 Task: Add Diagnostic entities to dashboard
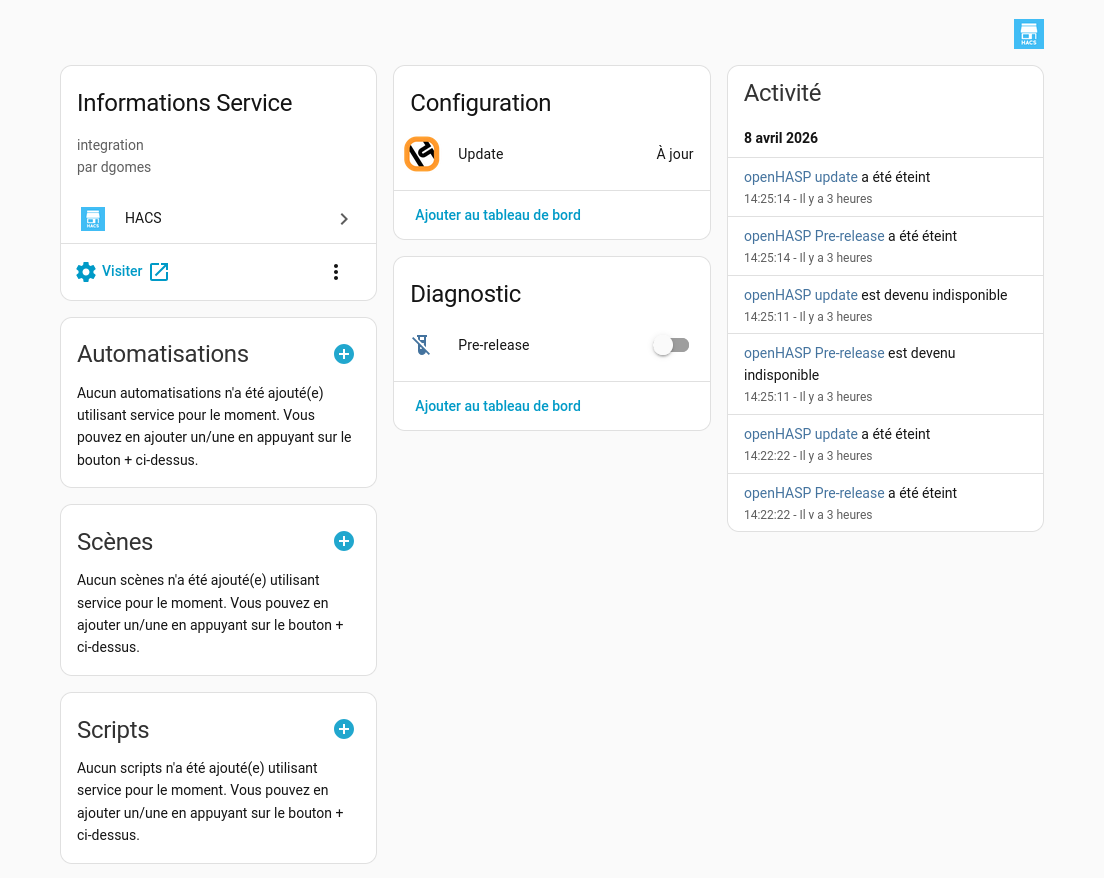[x=498, y=406]
